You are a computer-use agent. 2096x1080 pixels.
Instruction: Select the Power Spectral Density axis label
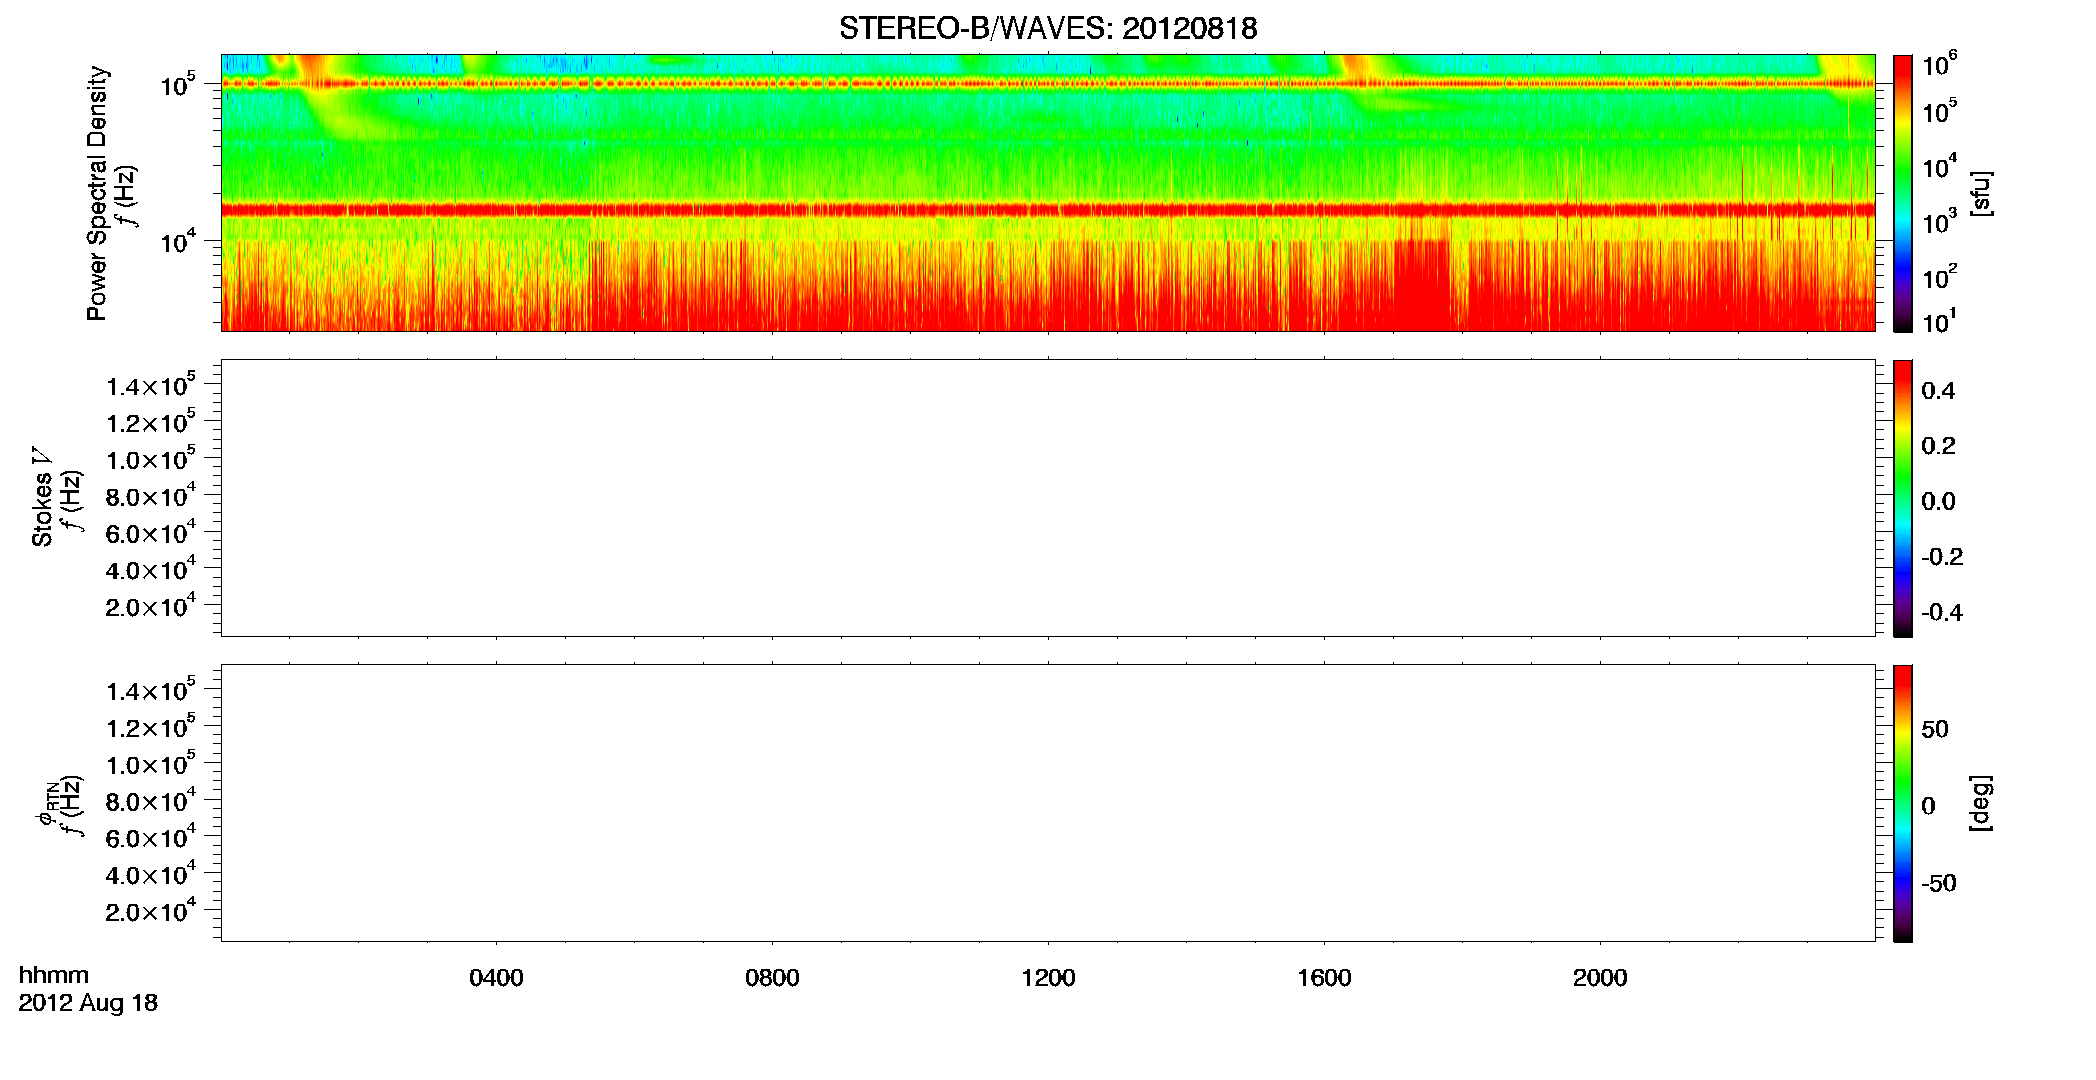97,193
